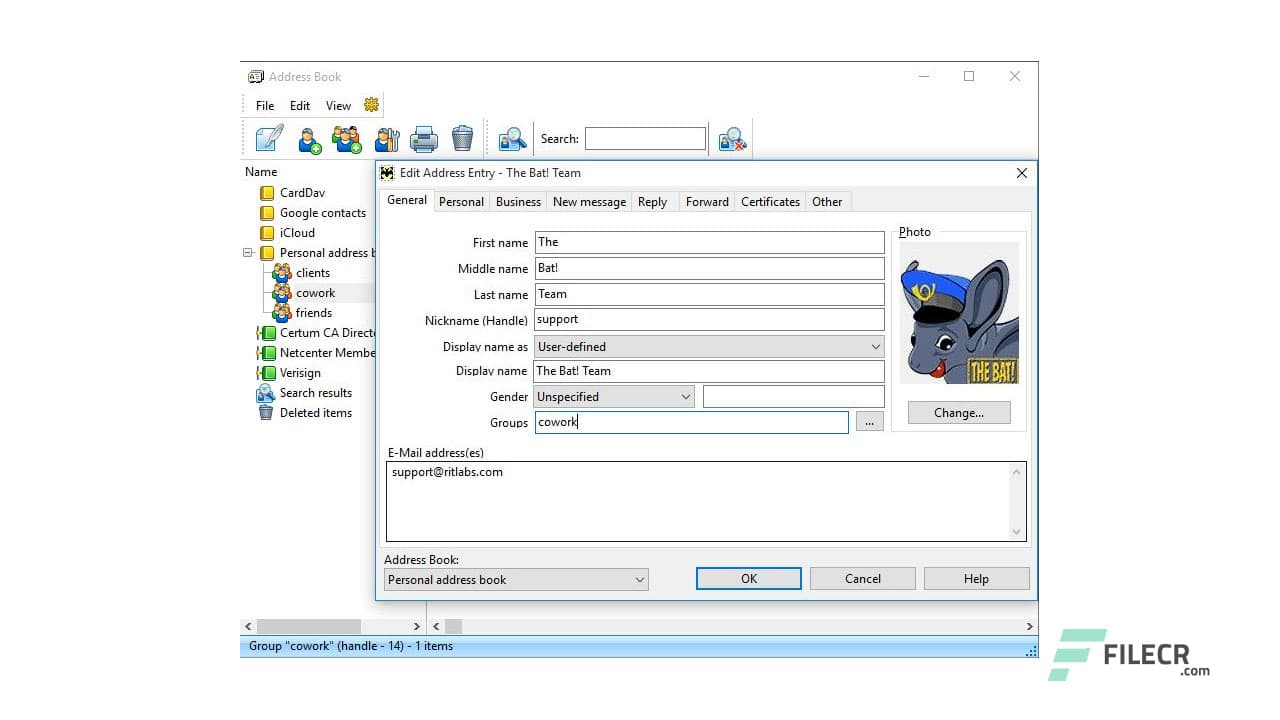
Task: Select the new message quill icon
Action: point(268,138)
